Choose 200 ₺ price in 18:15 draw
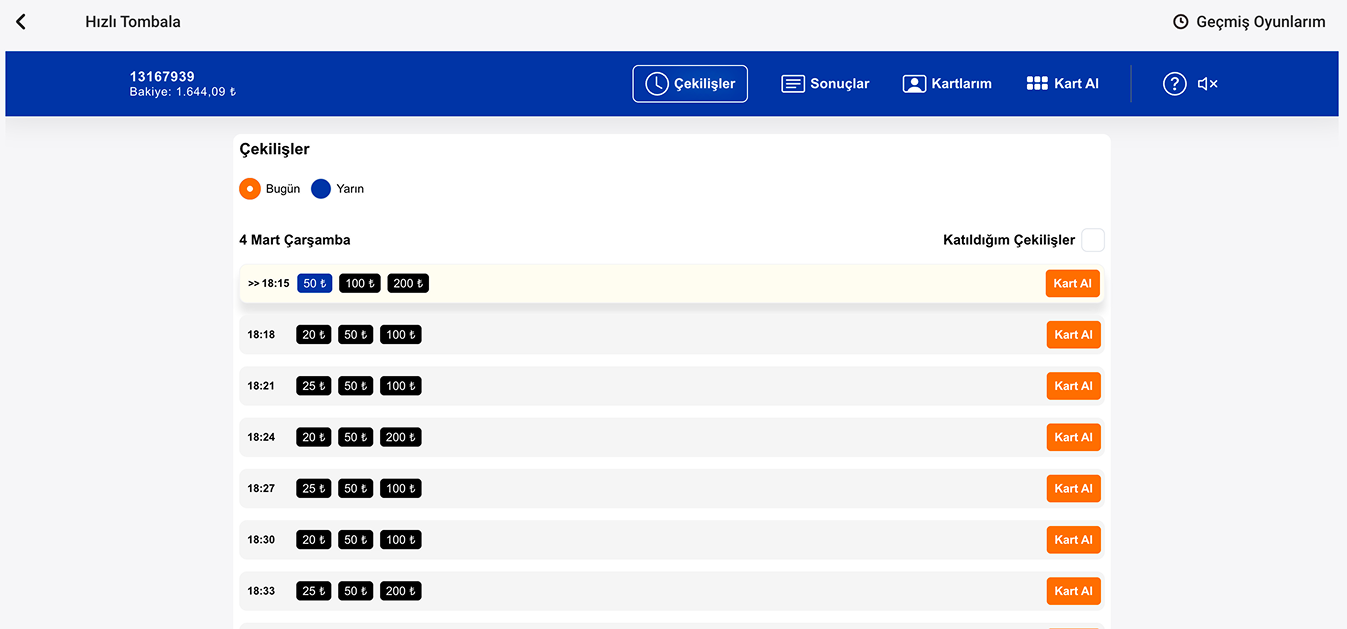This screenshot has height=629, width=1347. pyautogui.click(x=408, y=284)
